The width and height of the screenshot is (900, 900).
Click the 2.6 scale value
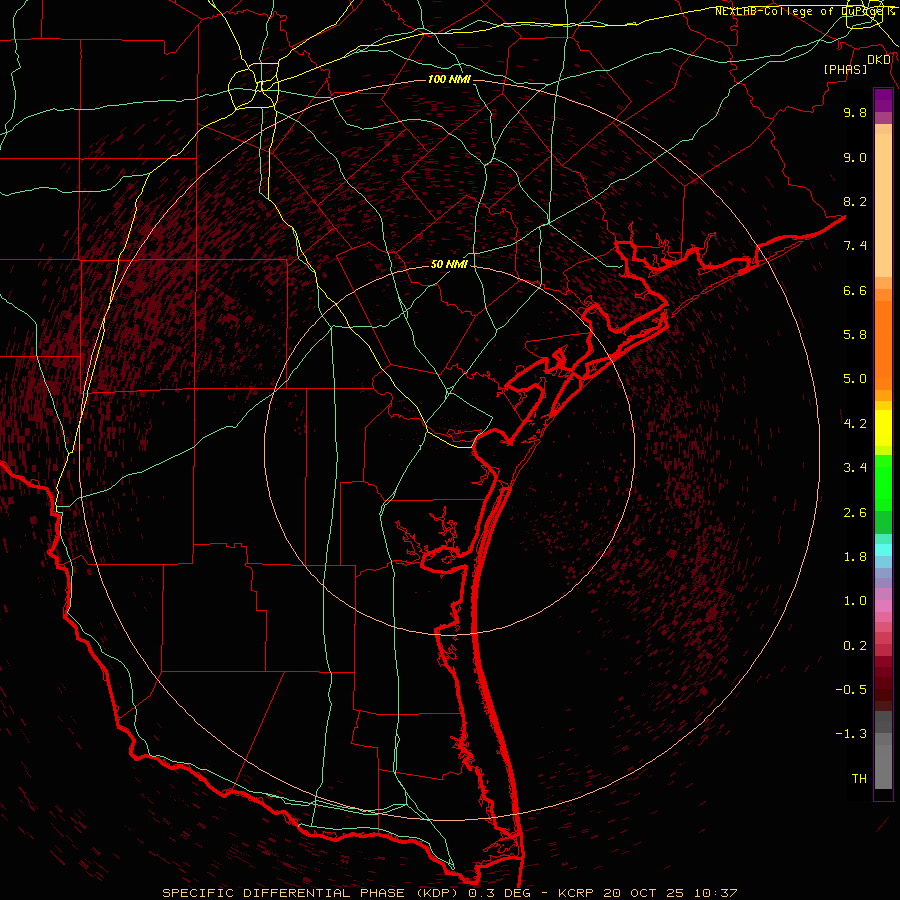[855, 513]
